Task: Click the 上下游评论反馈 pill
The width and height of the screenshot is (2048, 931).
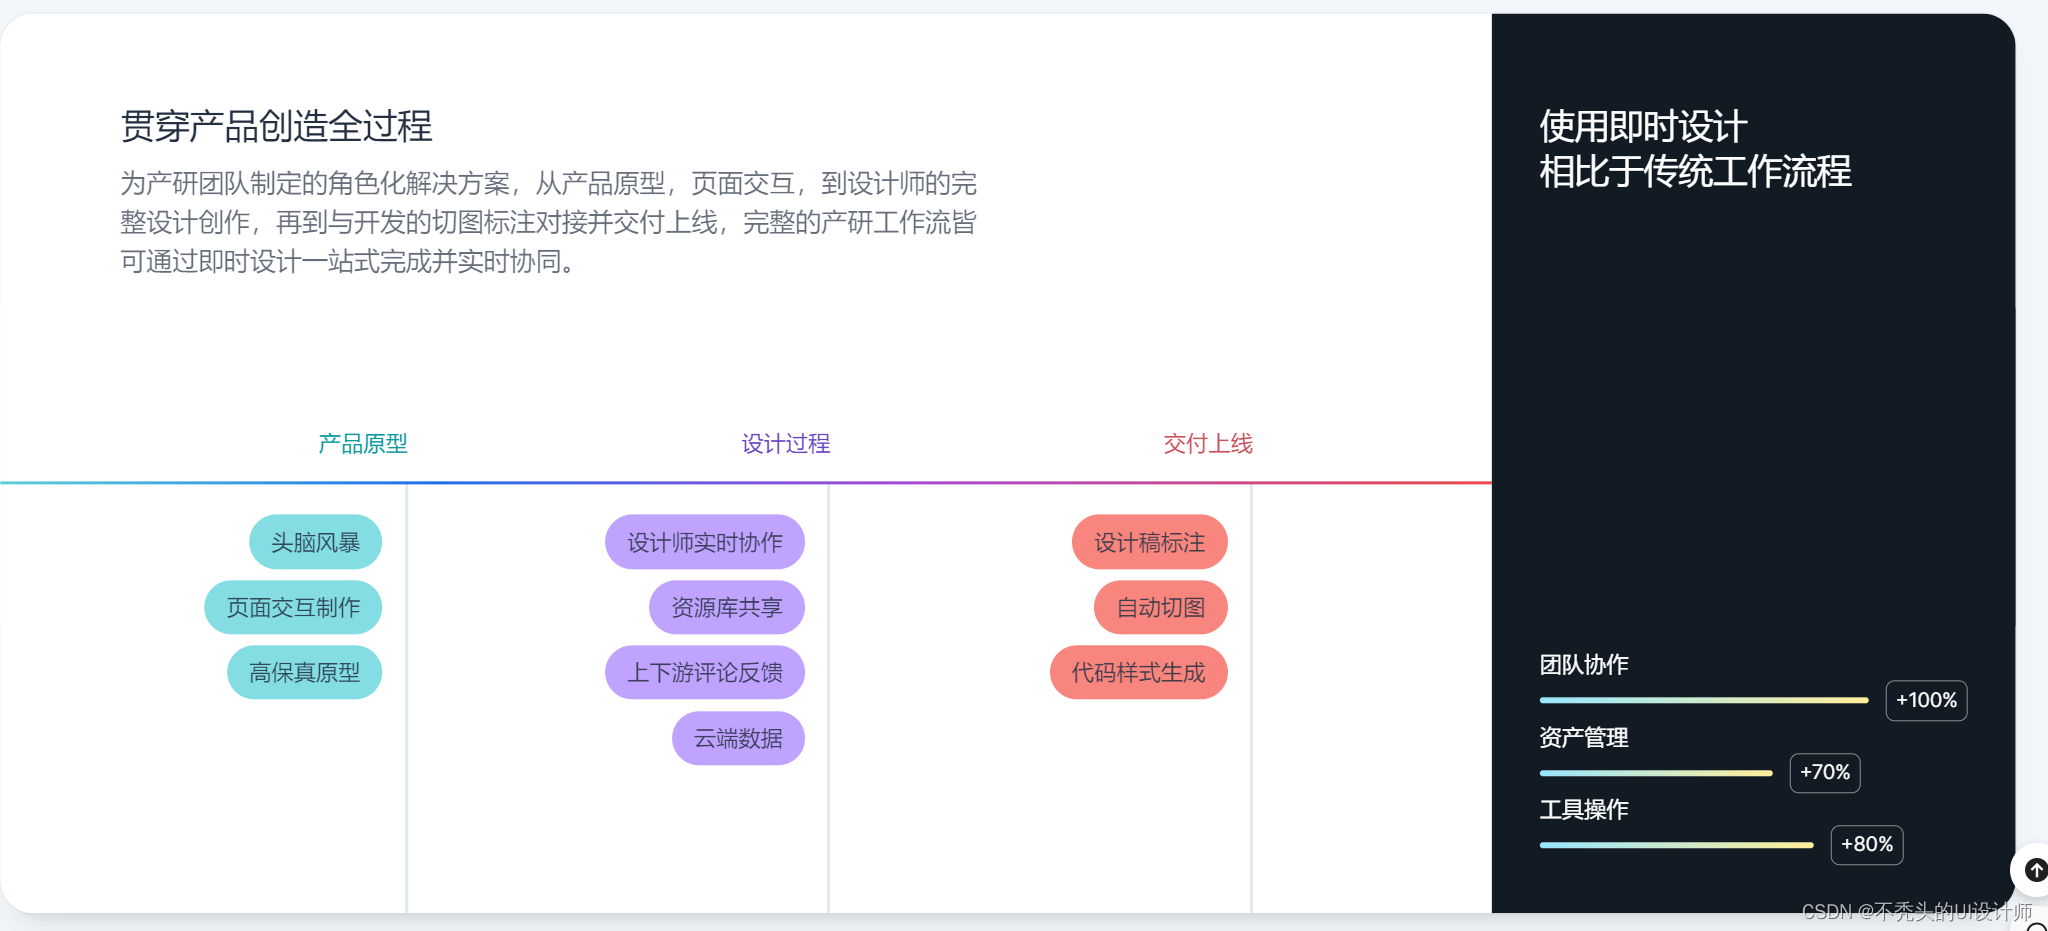Action: click(705, 672)
